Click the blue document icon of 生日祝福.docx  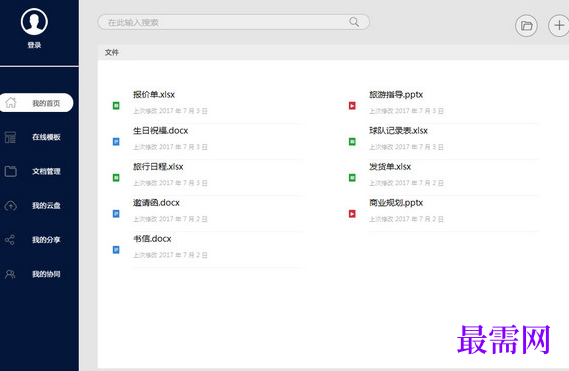click(116, 142)
